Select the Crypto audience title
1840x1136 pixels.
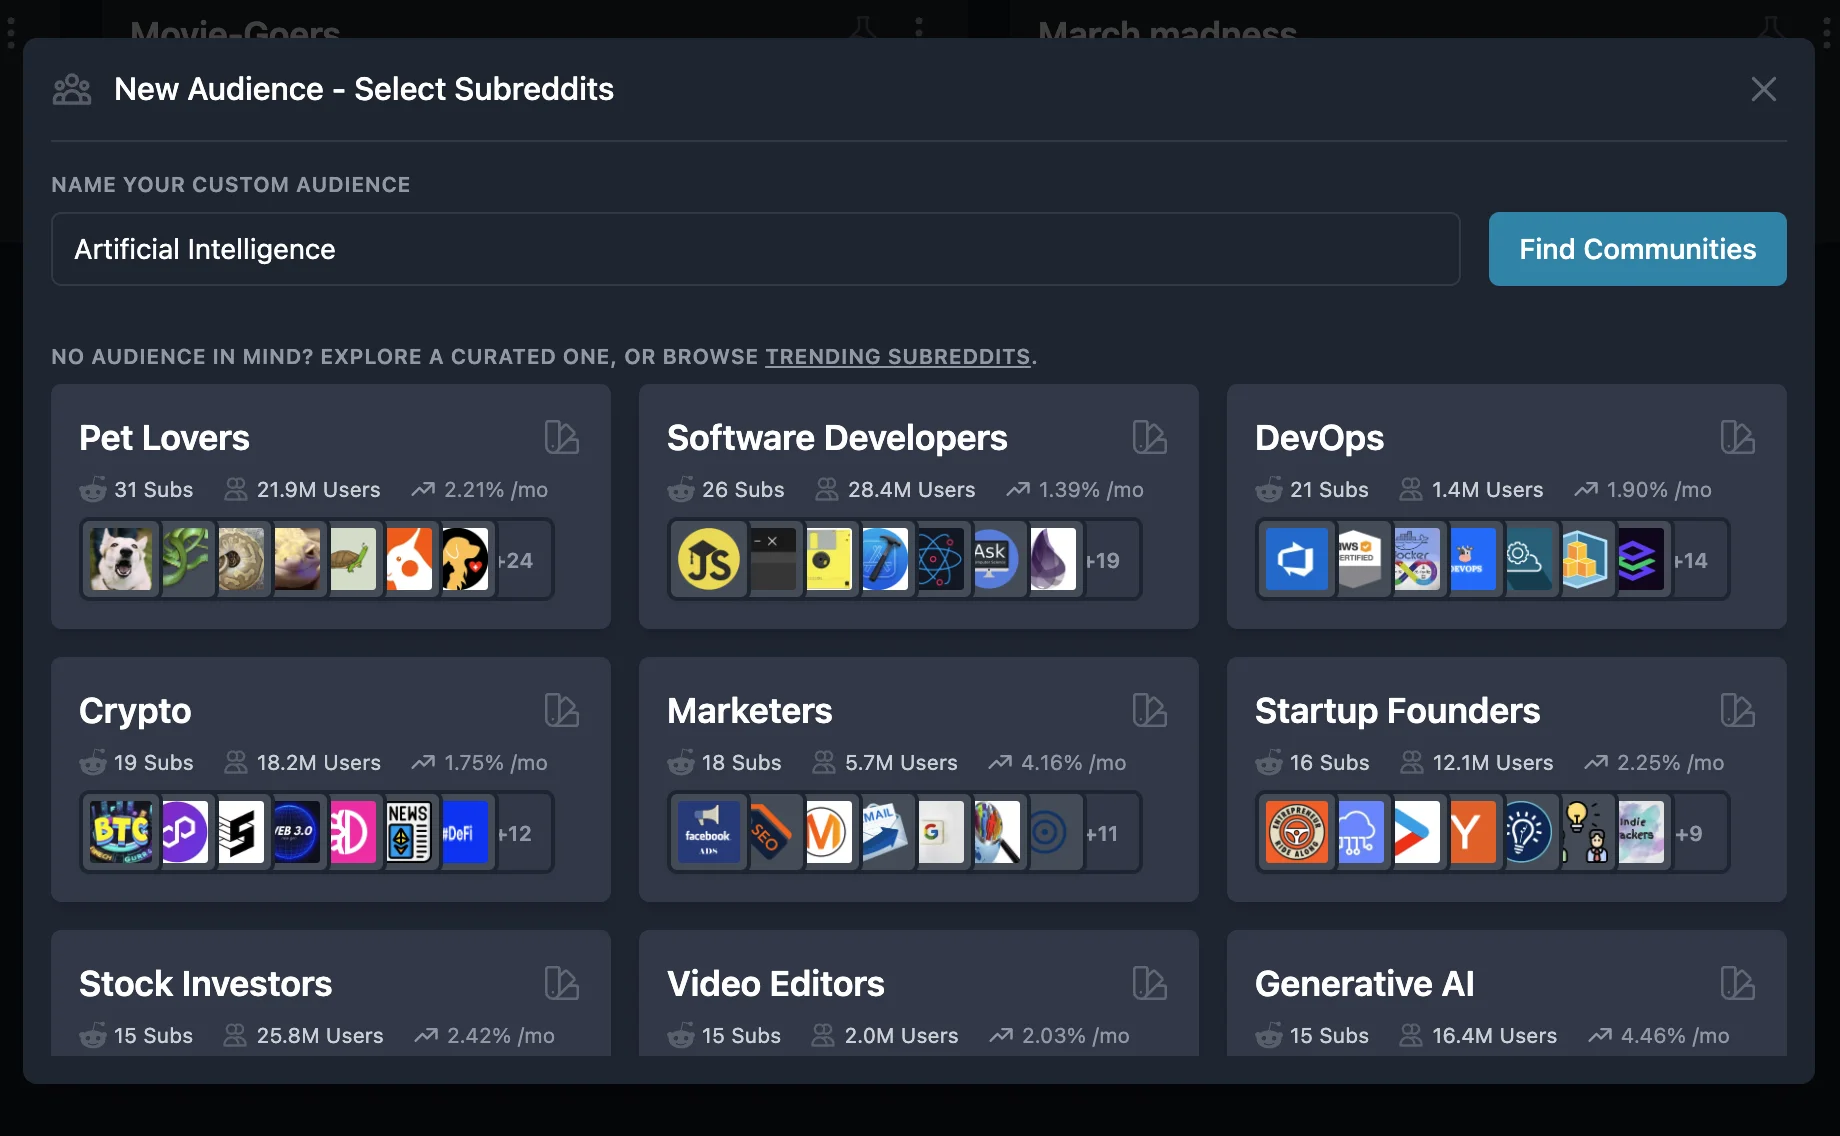click(135, 711)
